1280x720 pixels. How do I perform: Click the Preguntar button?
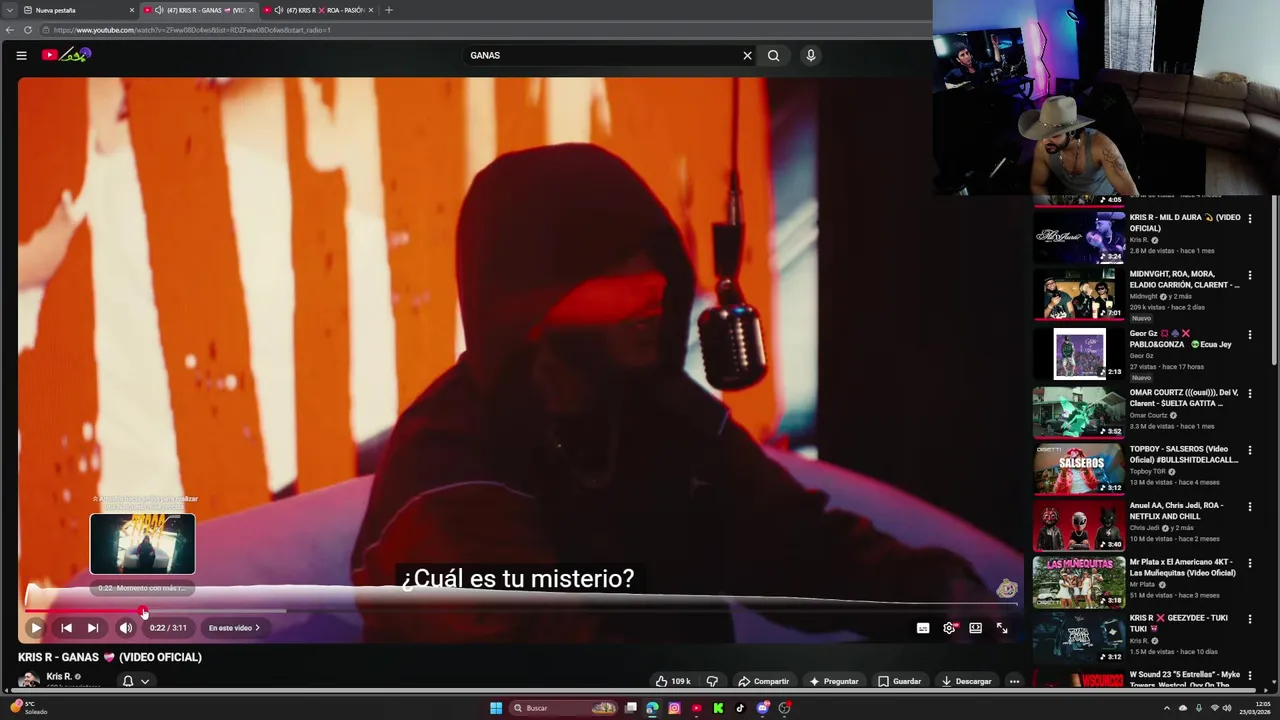[834, 681]
